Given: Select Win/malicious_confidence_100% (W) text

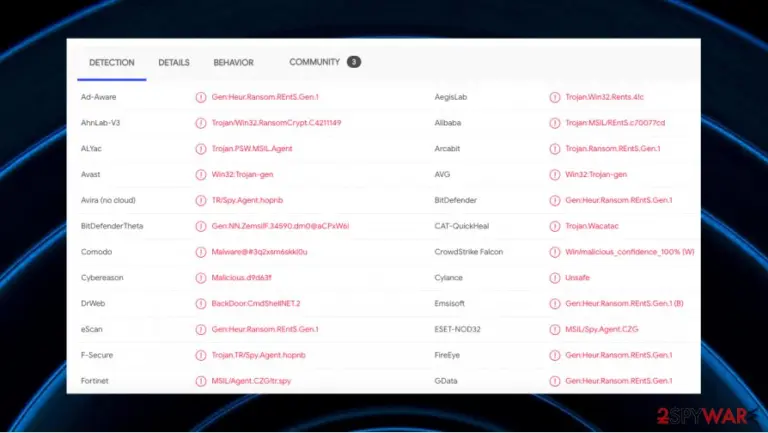Looking at the screenshot, I should pos(630,252).
